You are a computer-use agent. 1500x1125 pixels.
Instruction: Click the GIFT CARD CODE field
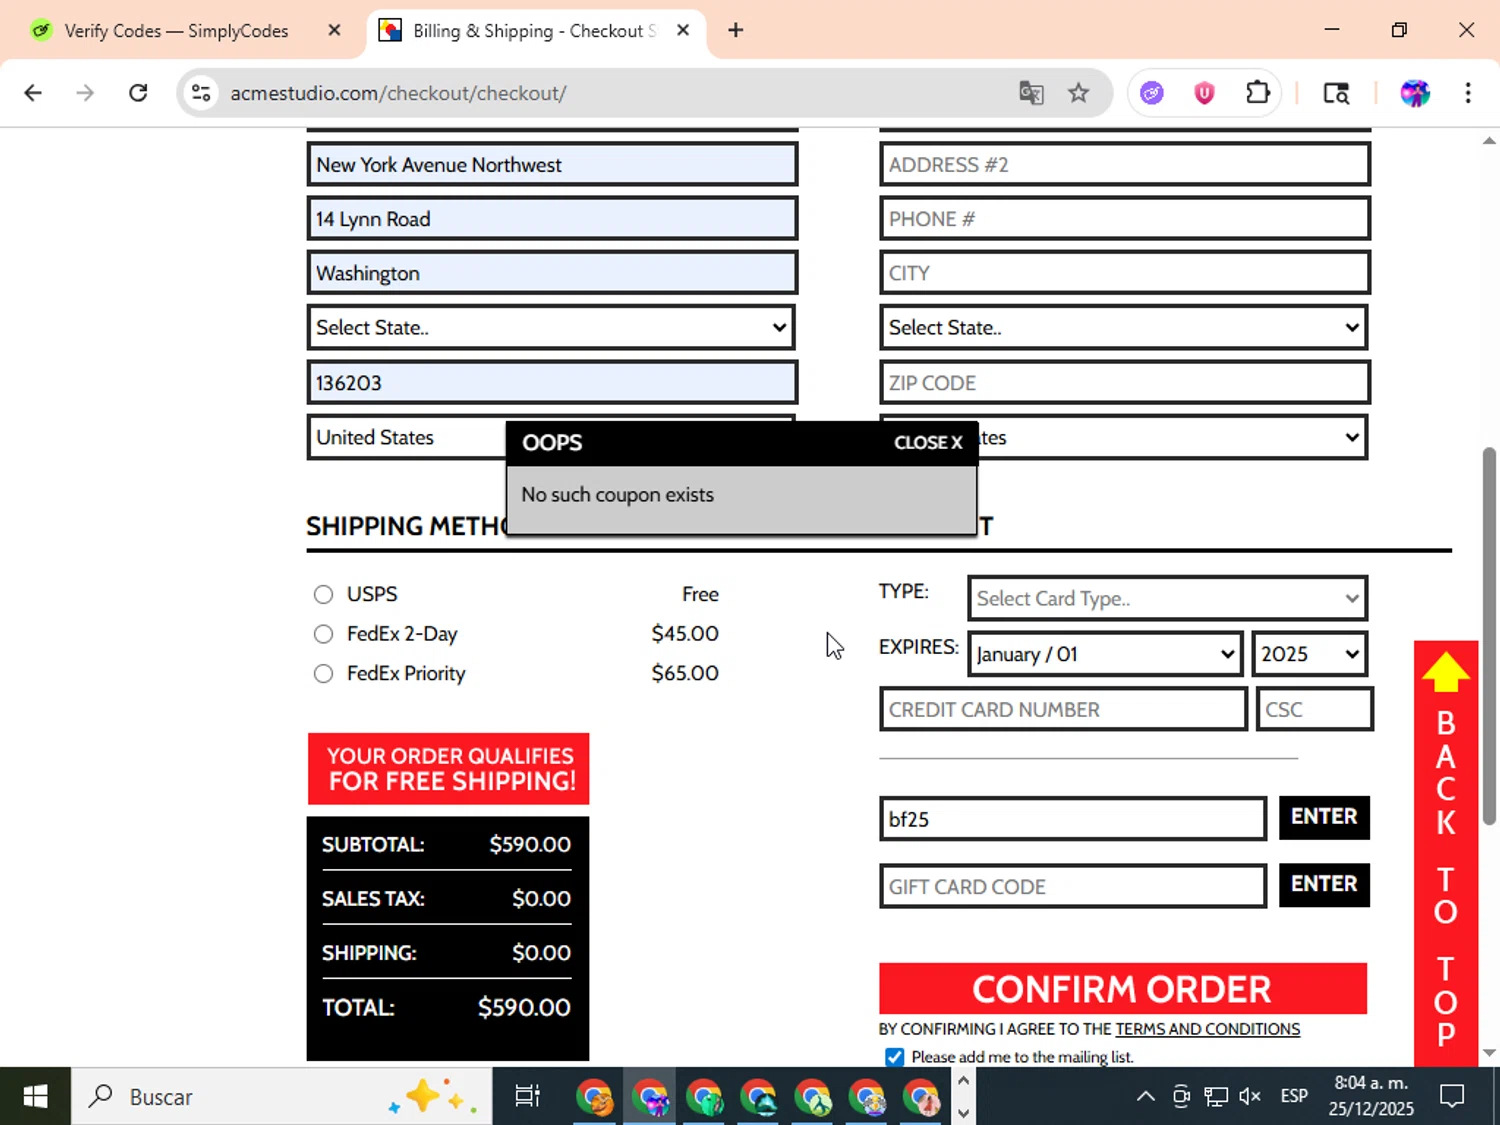coord(1073,887)
